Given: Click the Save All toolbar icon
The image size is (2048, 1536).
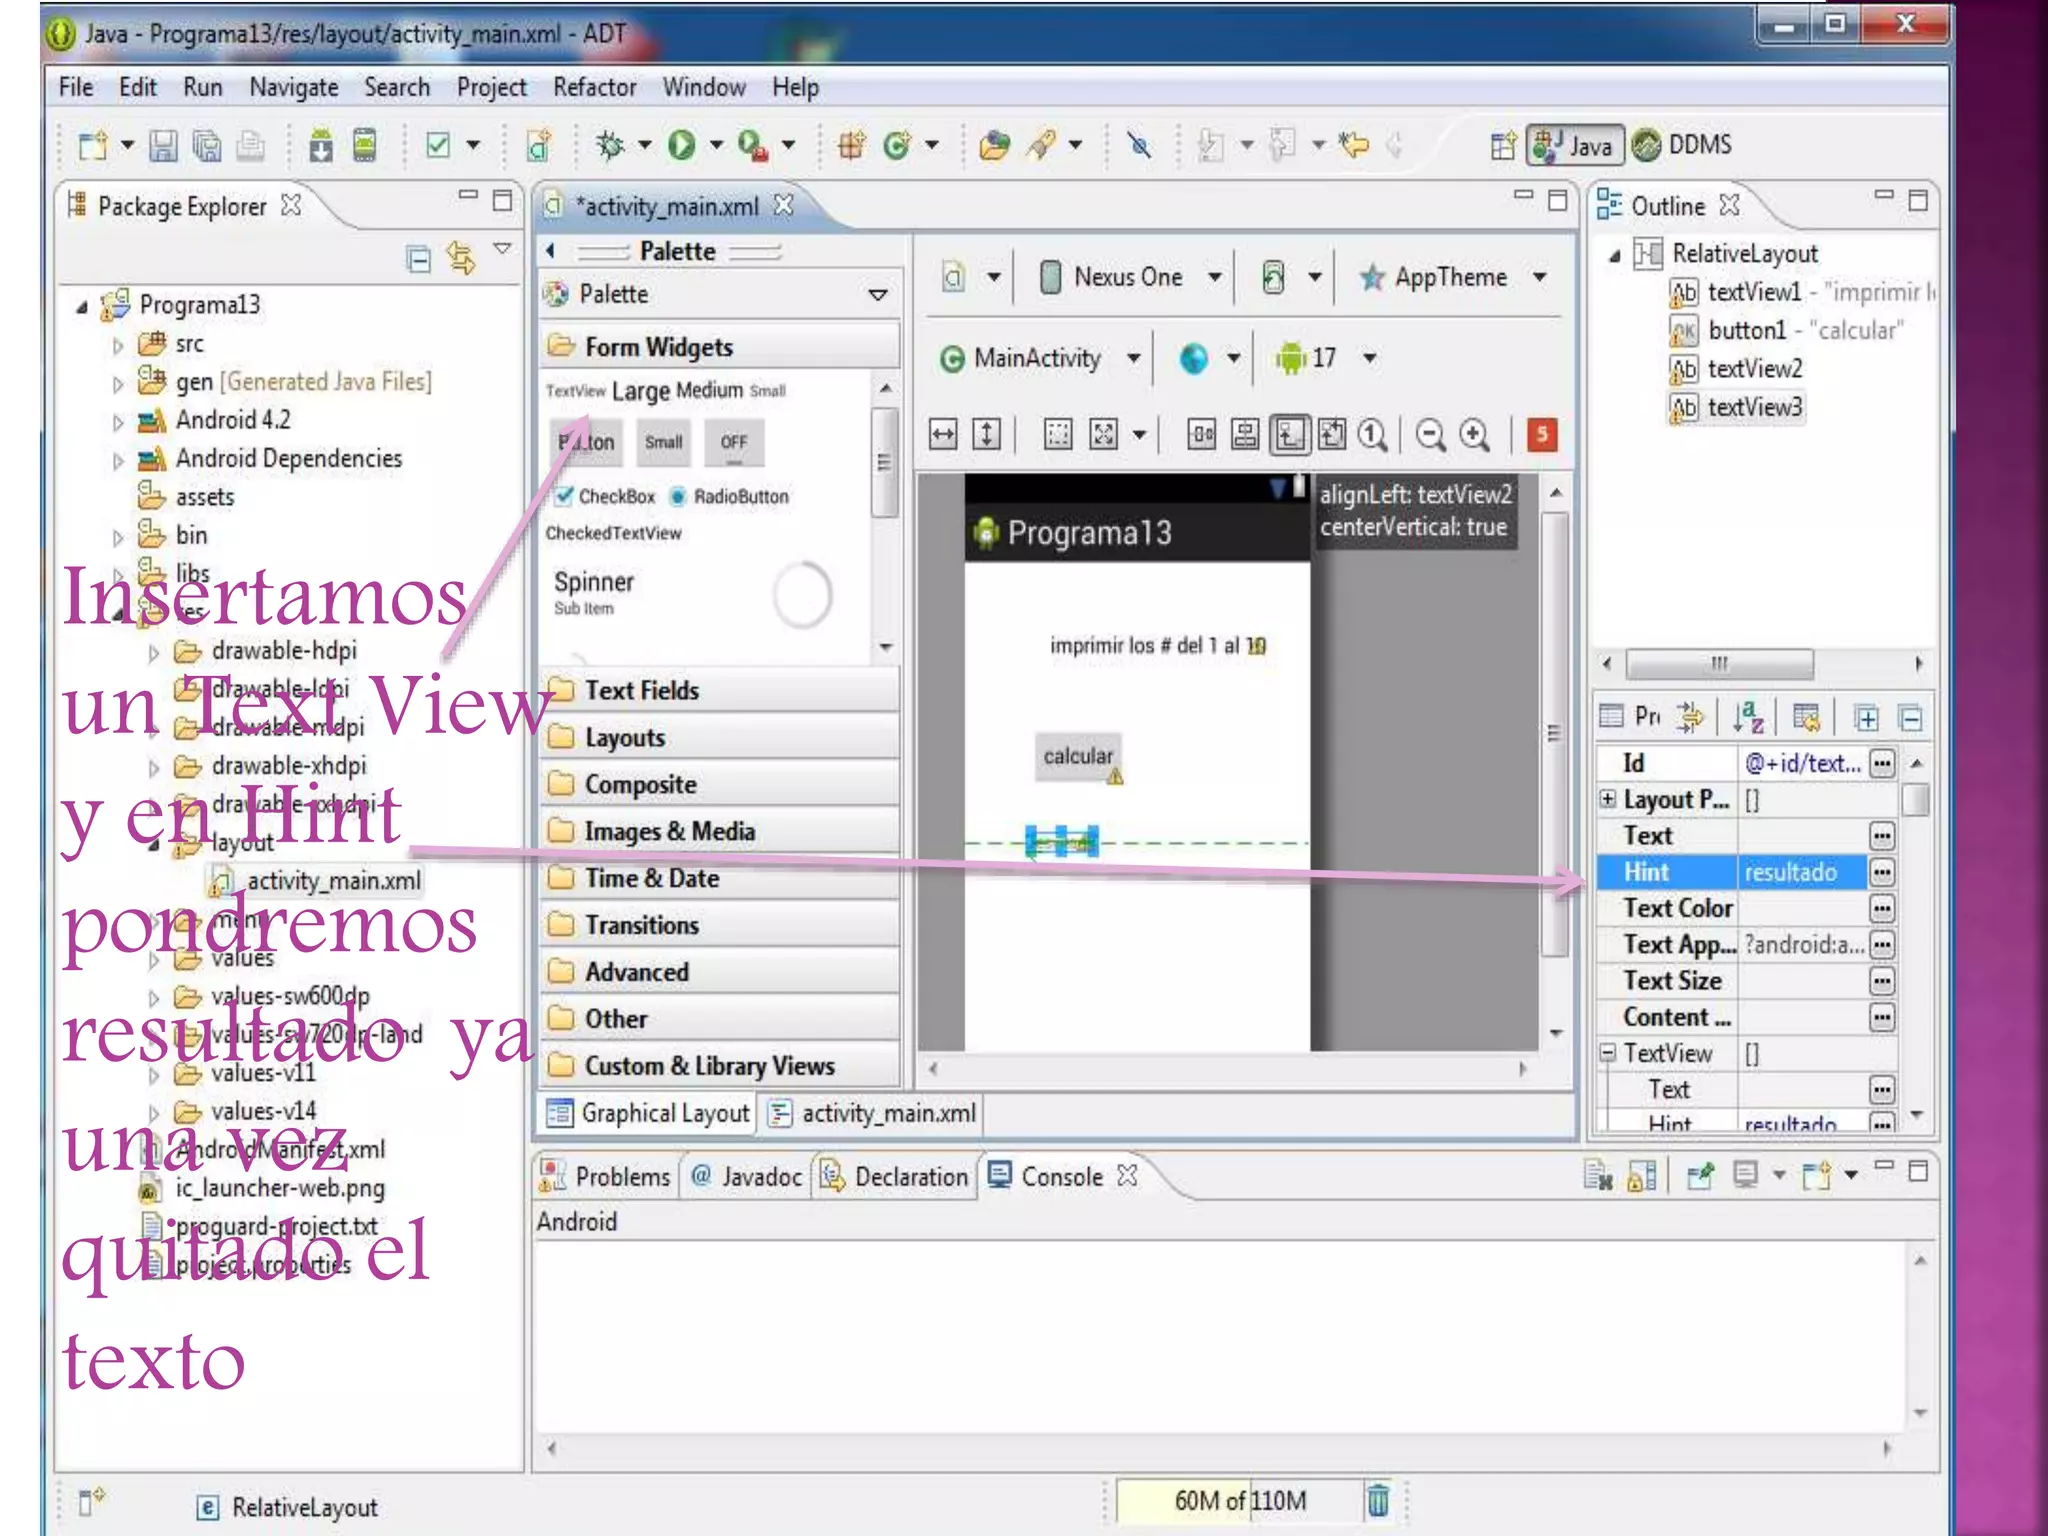Looking at the screenshot, I should pos(207,146).
